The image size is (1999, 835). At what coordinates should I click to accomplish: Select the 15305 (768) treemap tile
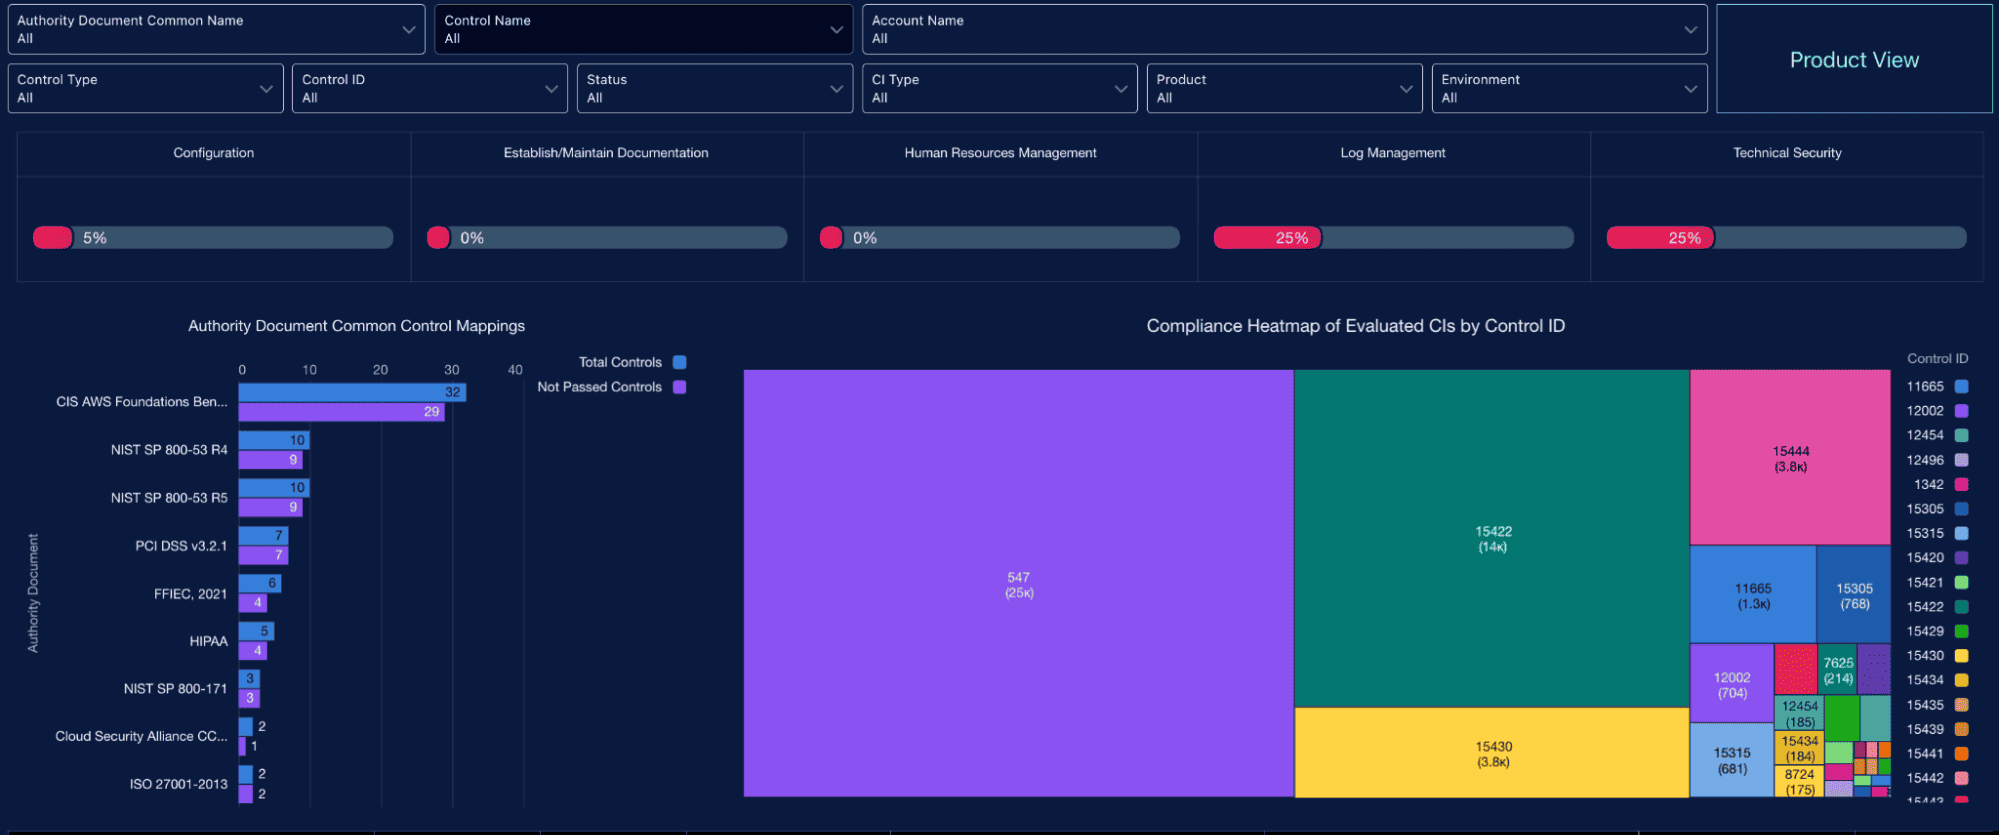pos(1854,595)
